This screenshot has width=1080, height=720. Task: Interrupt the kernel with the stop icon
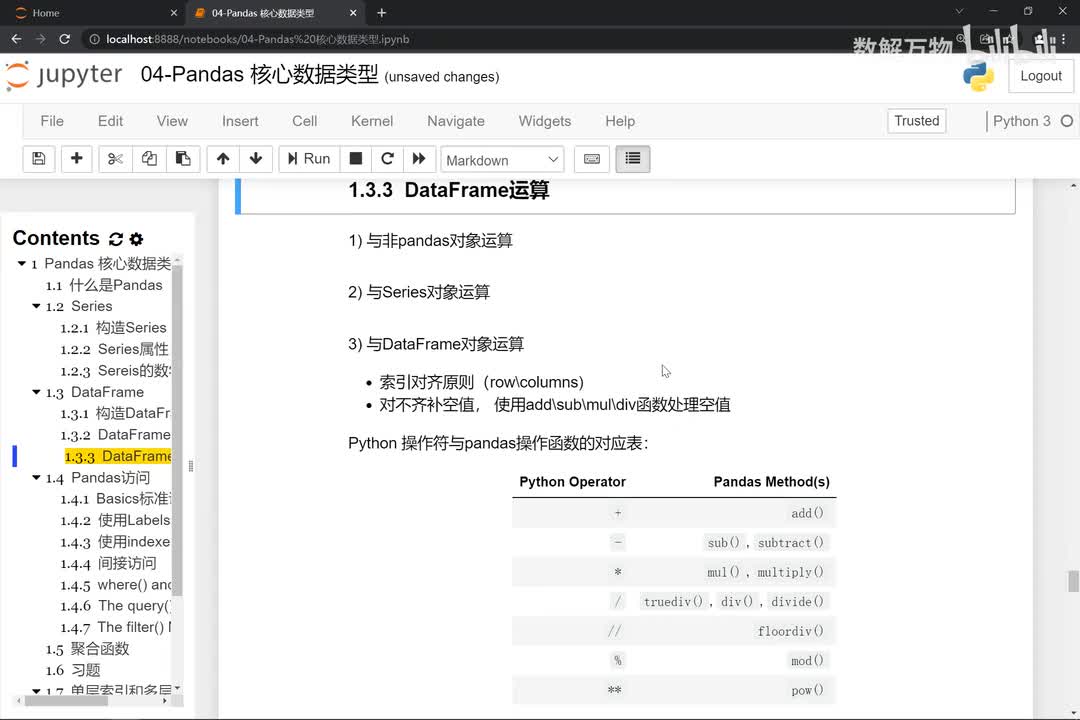click(355, 159)
